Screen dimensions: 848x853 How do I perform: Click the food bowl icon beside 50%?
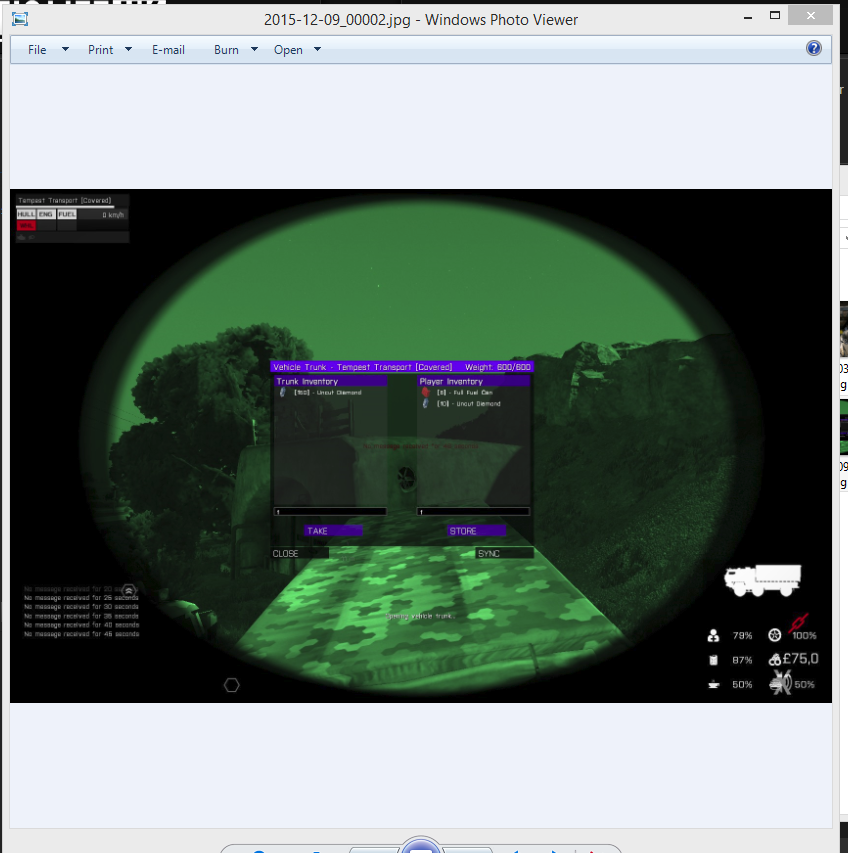click(x=714, y=684)
